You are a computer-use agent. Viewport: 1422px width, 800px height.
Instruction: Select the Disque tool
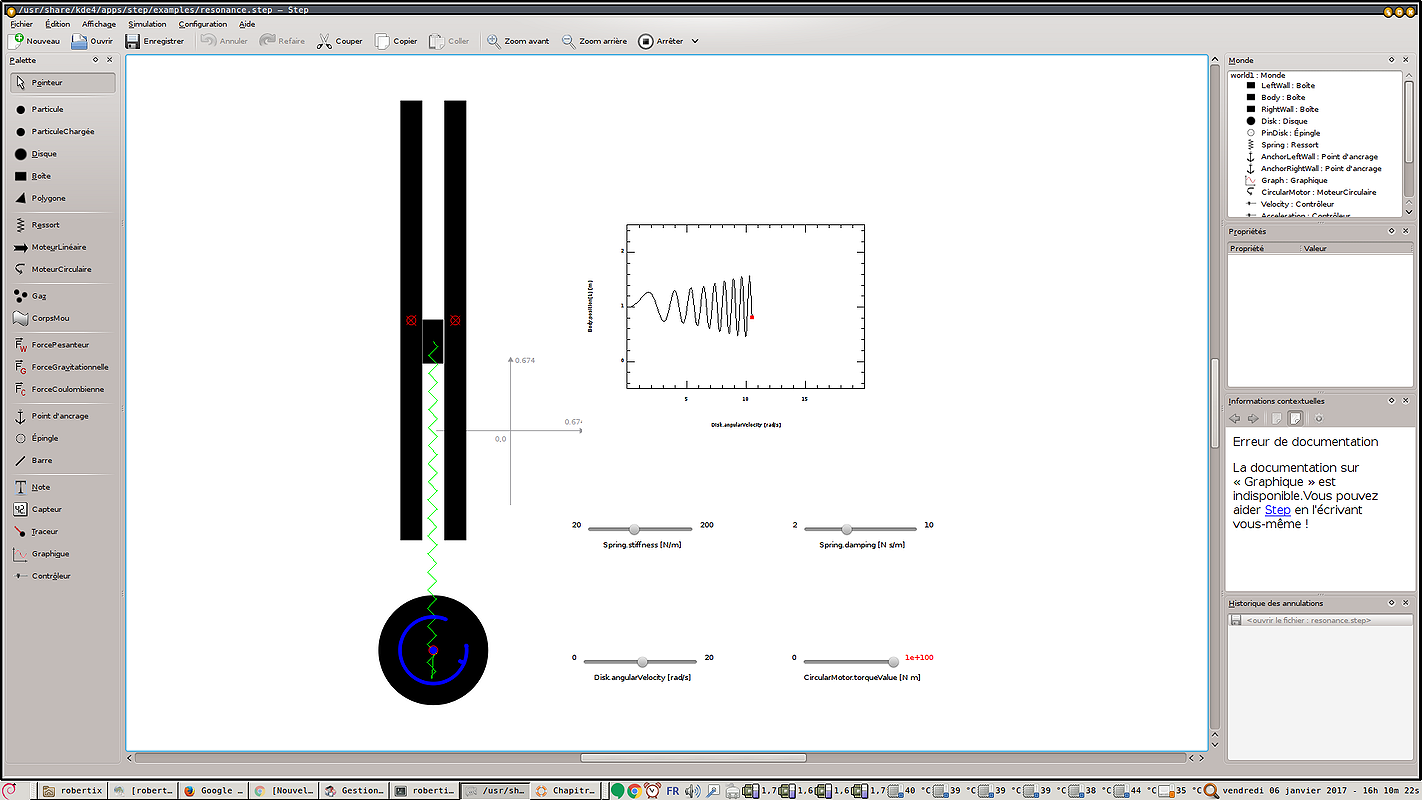click(x=62, y=154)
